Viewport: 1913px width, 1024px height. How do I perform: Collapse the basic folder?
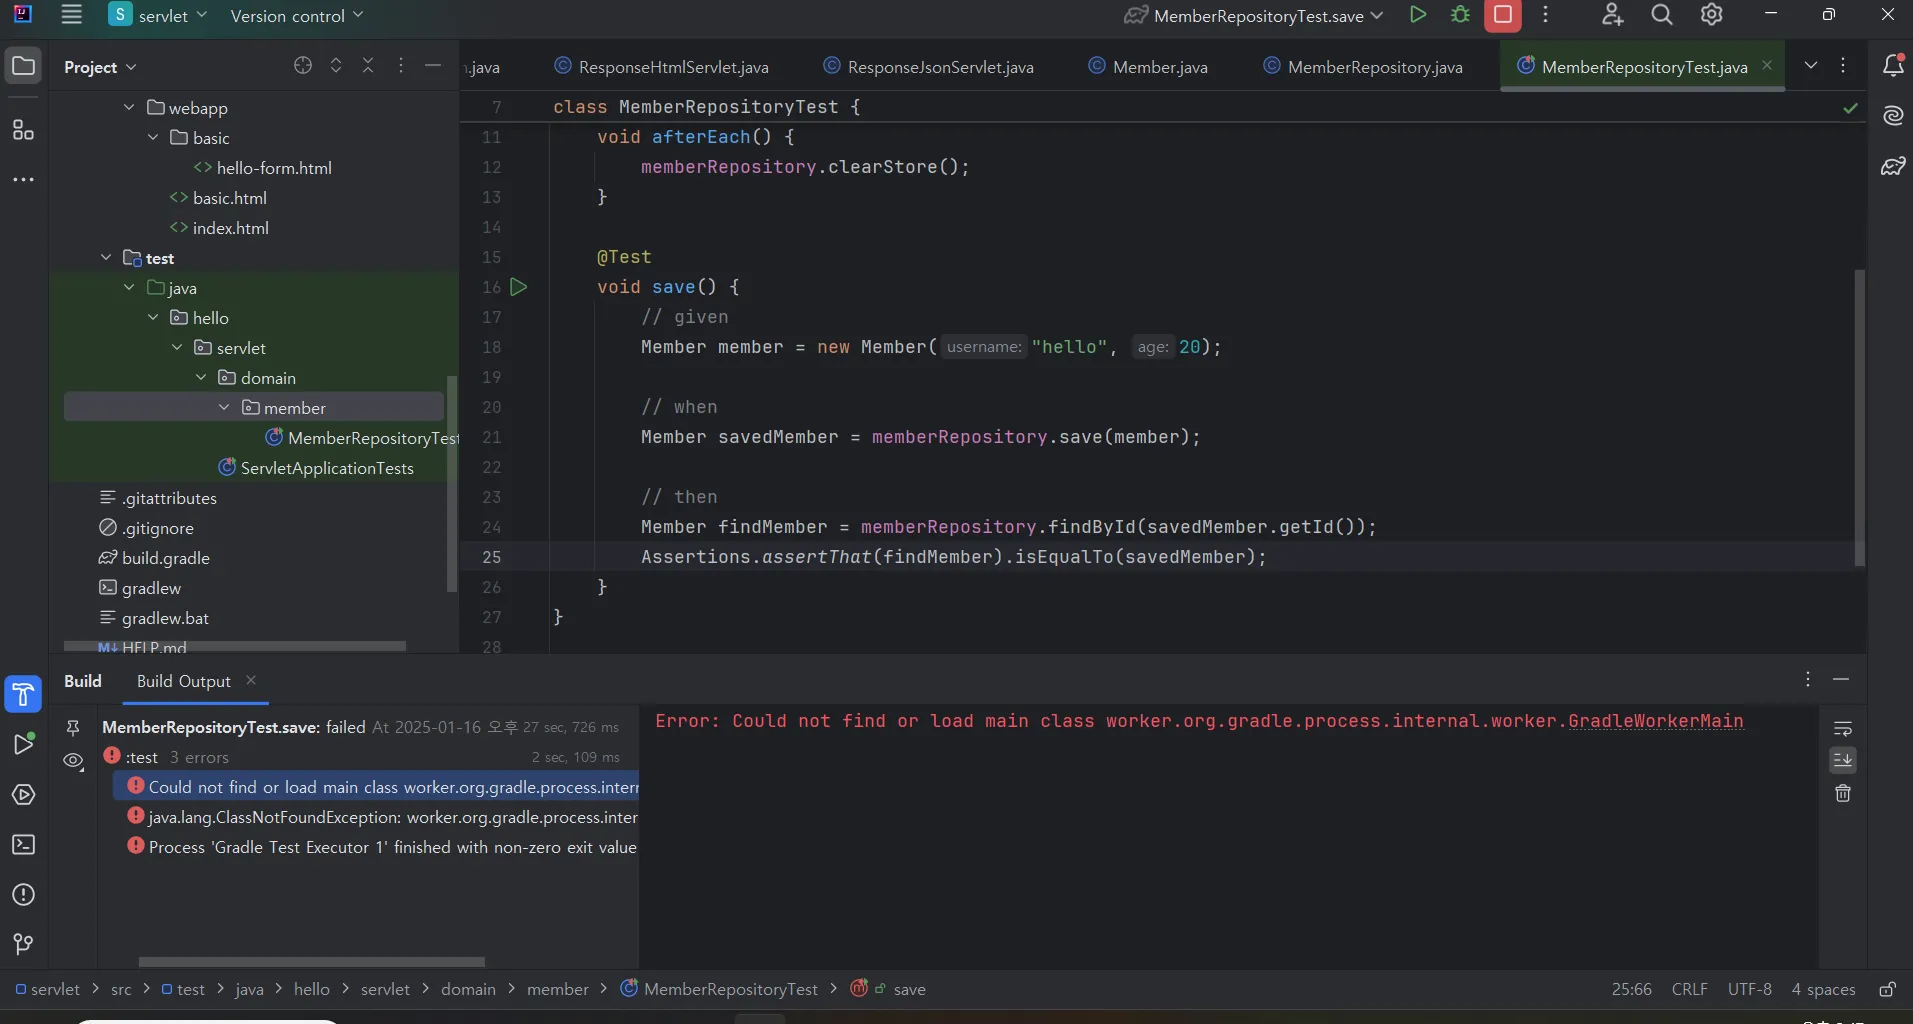(153, 137)
